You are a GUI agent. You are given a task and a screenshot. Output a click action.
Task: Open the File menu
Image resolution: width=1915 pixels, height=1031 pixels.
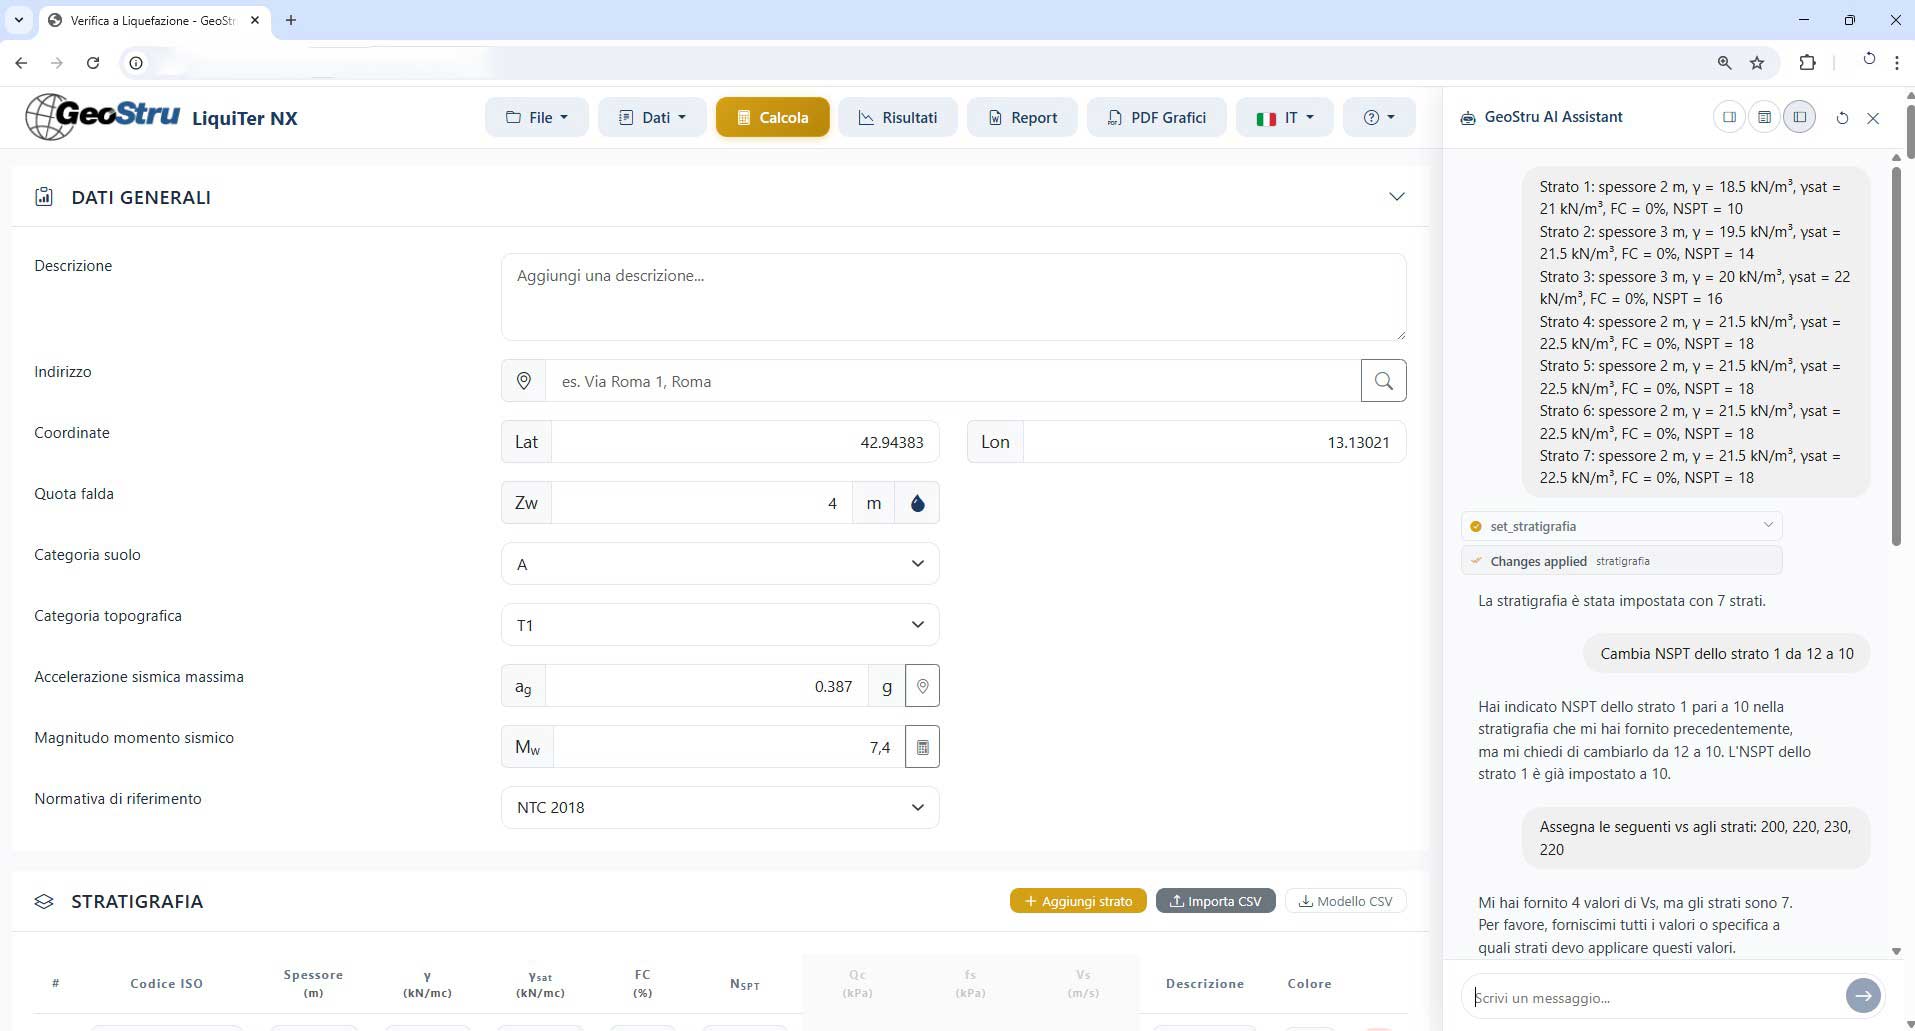click(x=537, y=117)
